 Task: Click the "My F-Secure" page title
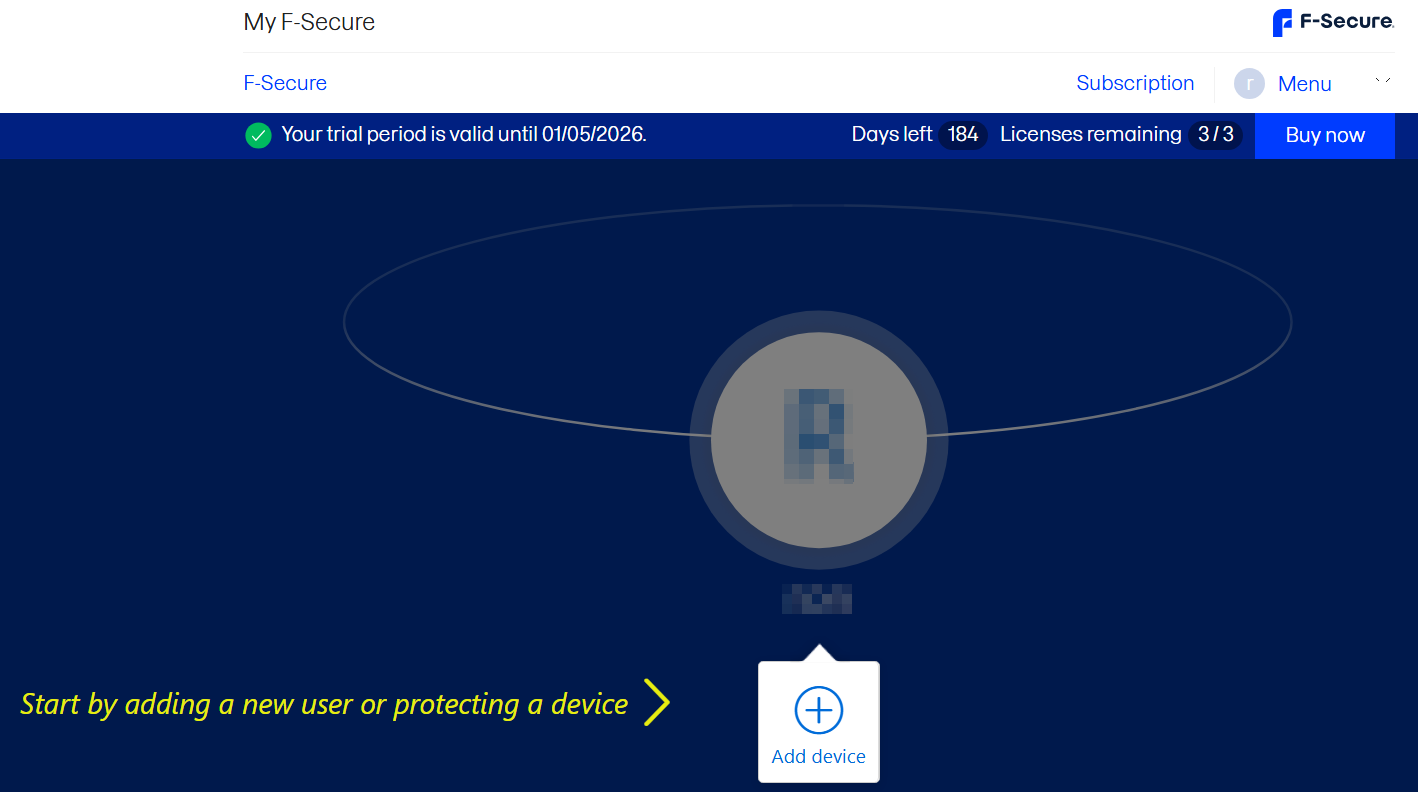click(x=309, y=22)
